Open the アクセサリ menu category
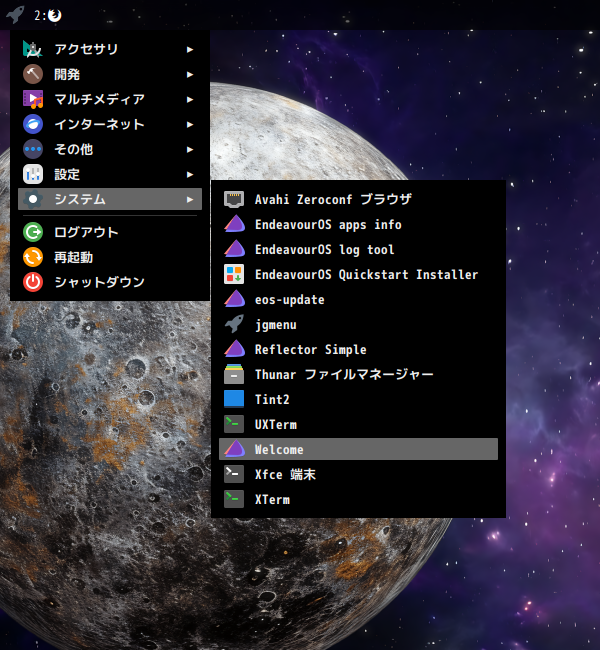Viewport: 600px width, 650px height. (110, 49)
